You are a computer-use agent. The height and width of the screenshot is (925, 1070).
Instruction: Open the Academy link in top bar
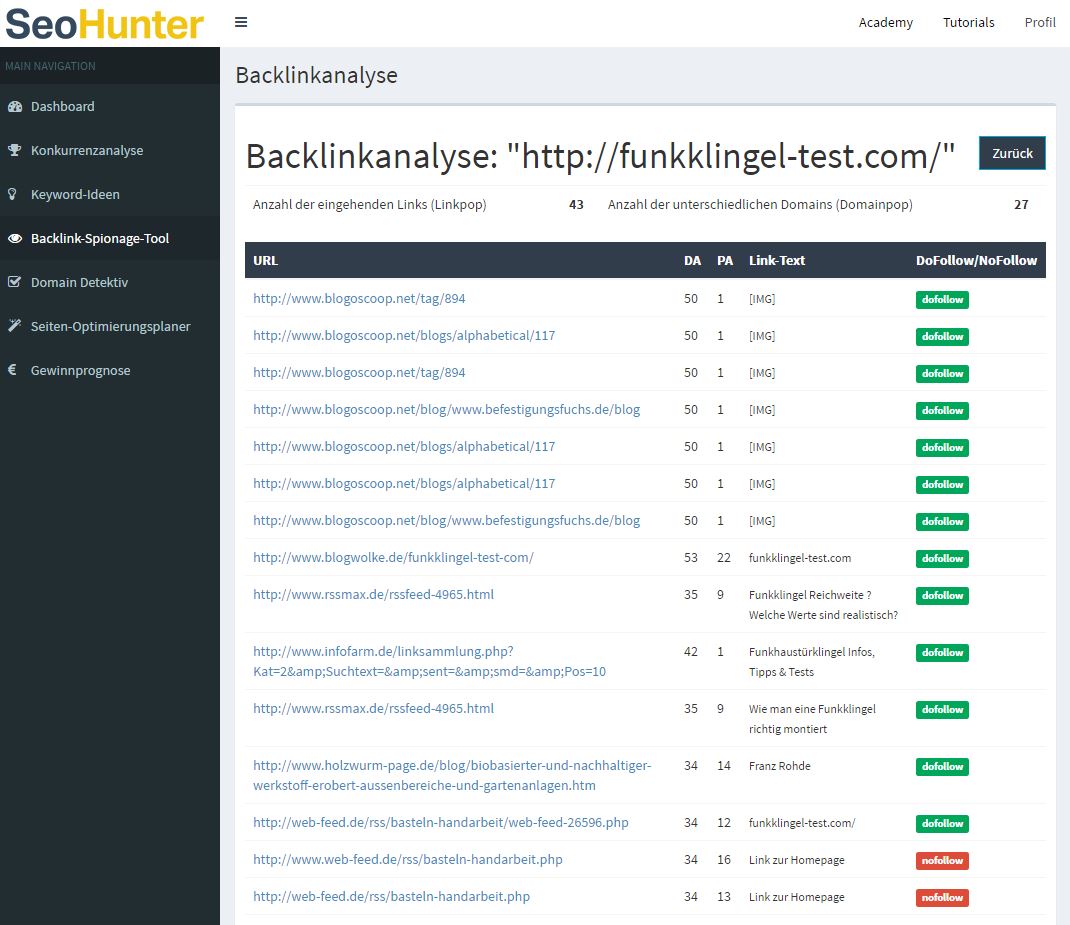point(885,23)
